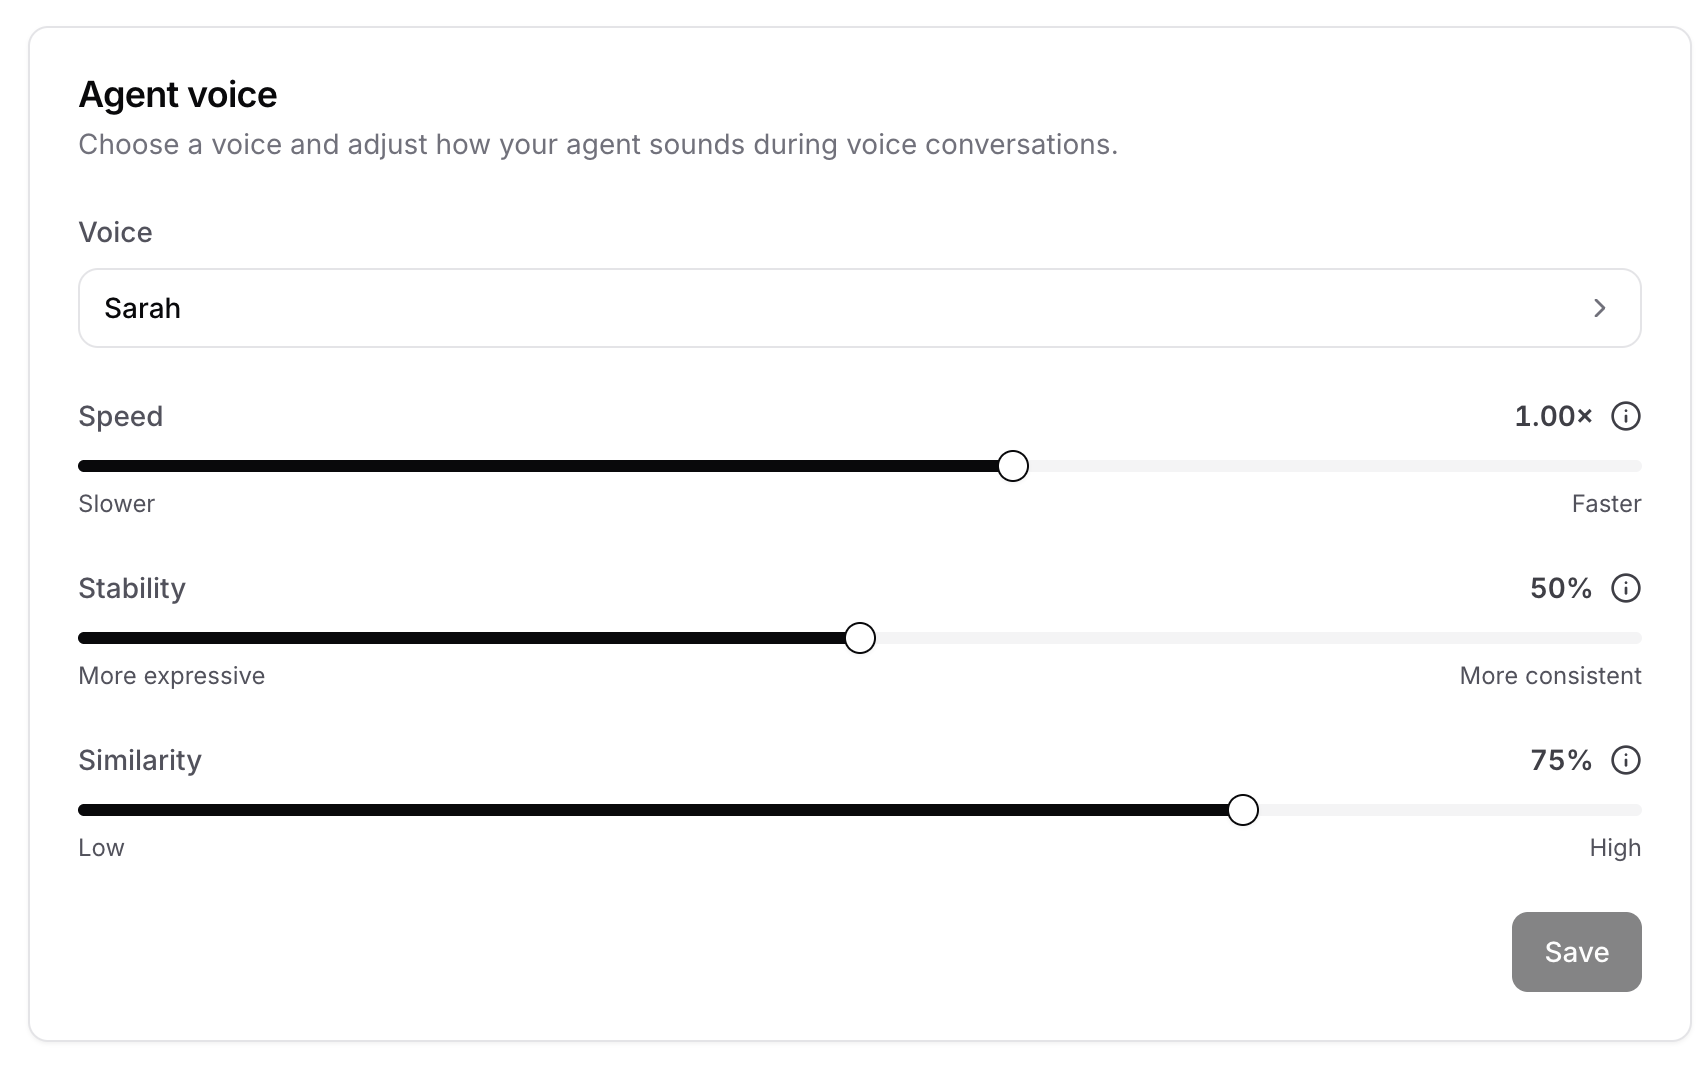The width and height of the screenshot is (1706, 1068).
Task: Click the More consistent label
Action: [1550, 675]
